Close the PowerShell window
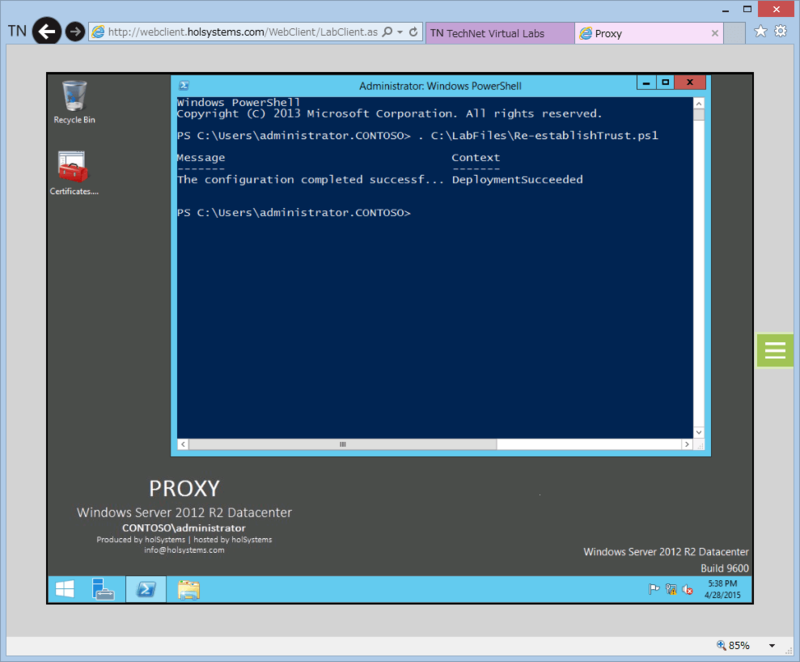Screen dimensions: 800x662 pos(690,83)
